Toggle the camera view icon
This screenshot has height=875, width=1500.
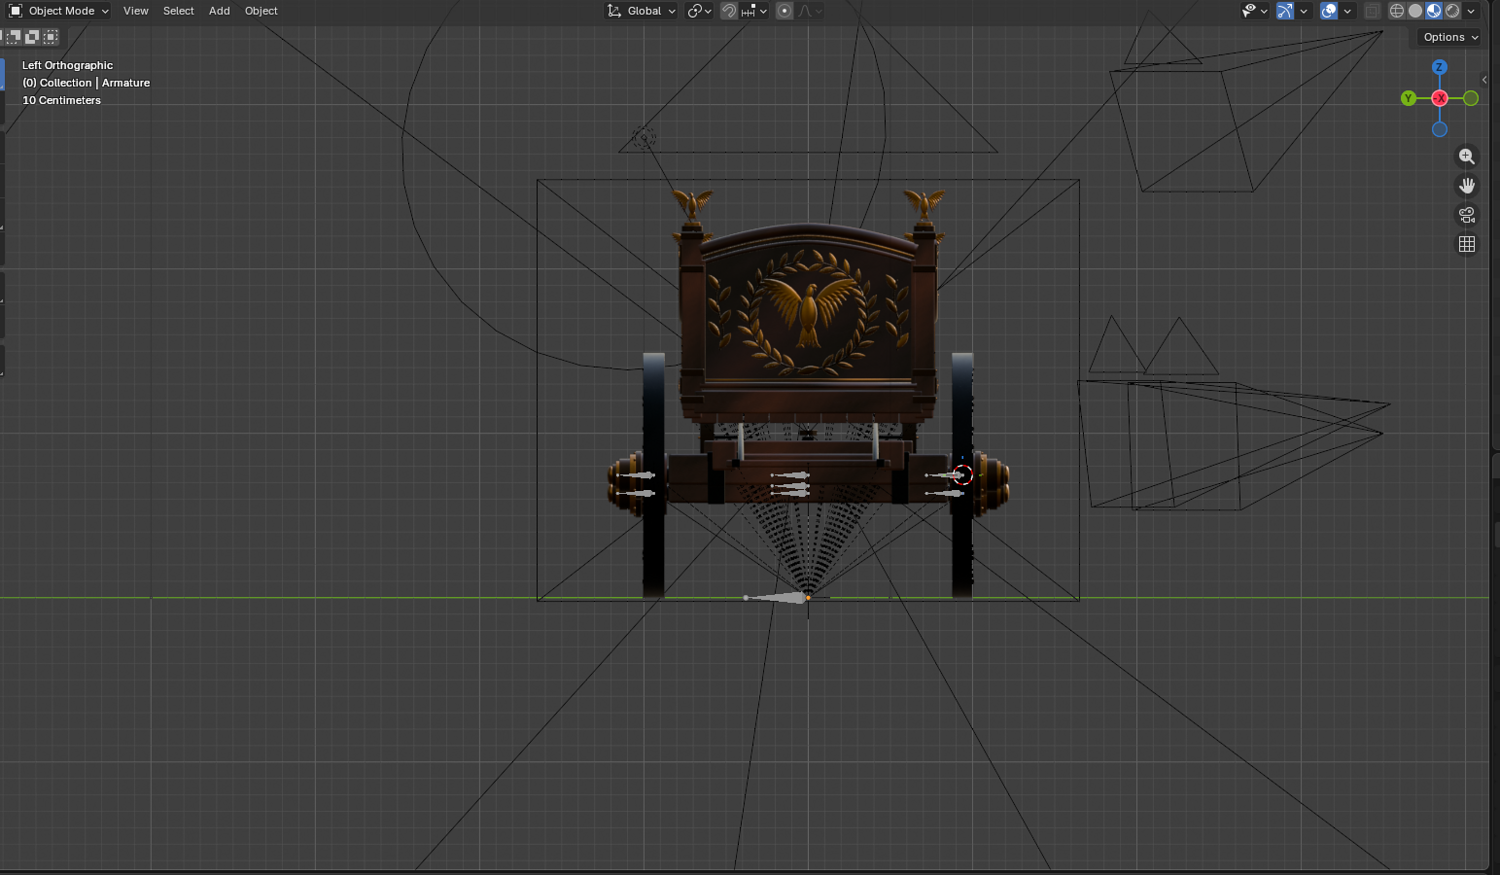[x=1467, y=215]
